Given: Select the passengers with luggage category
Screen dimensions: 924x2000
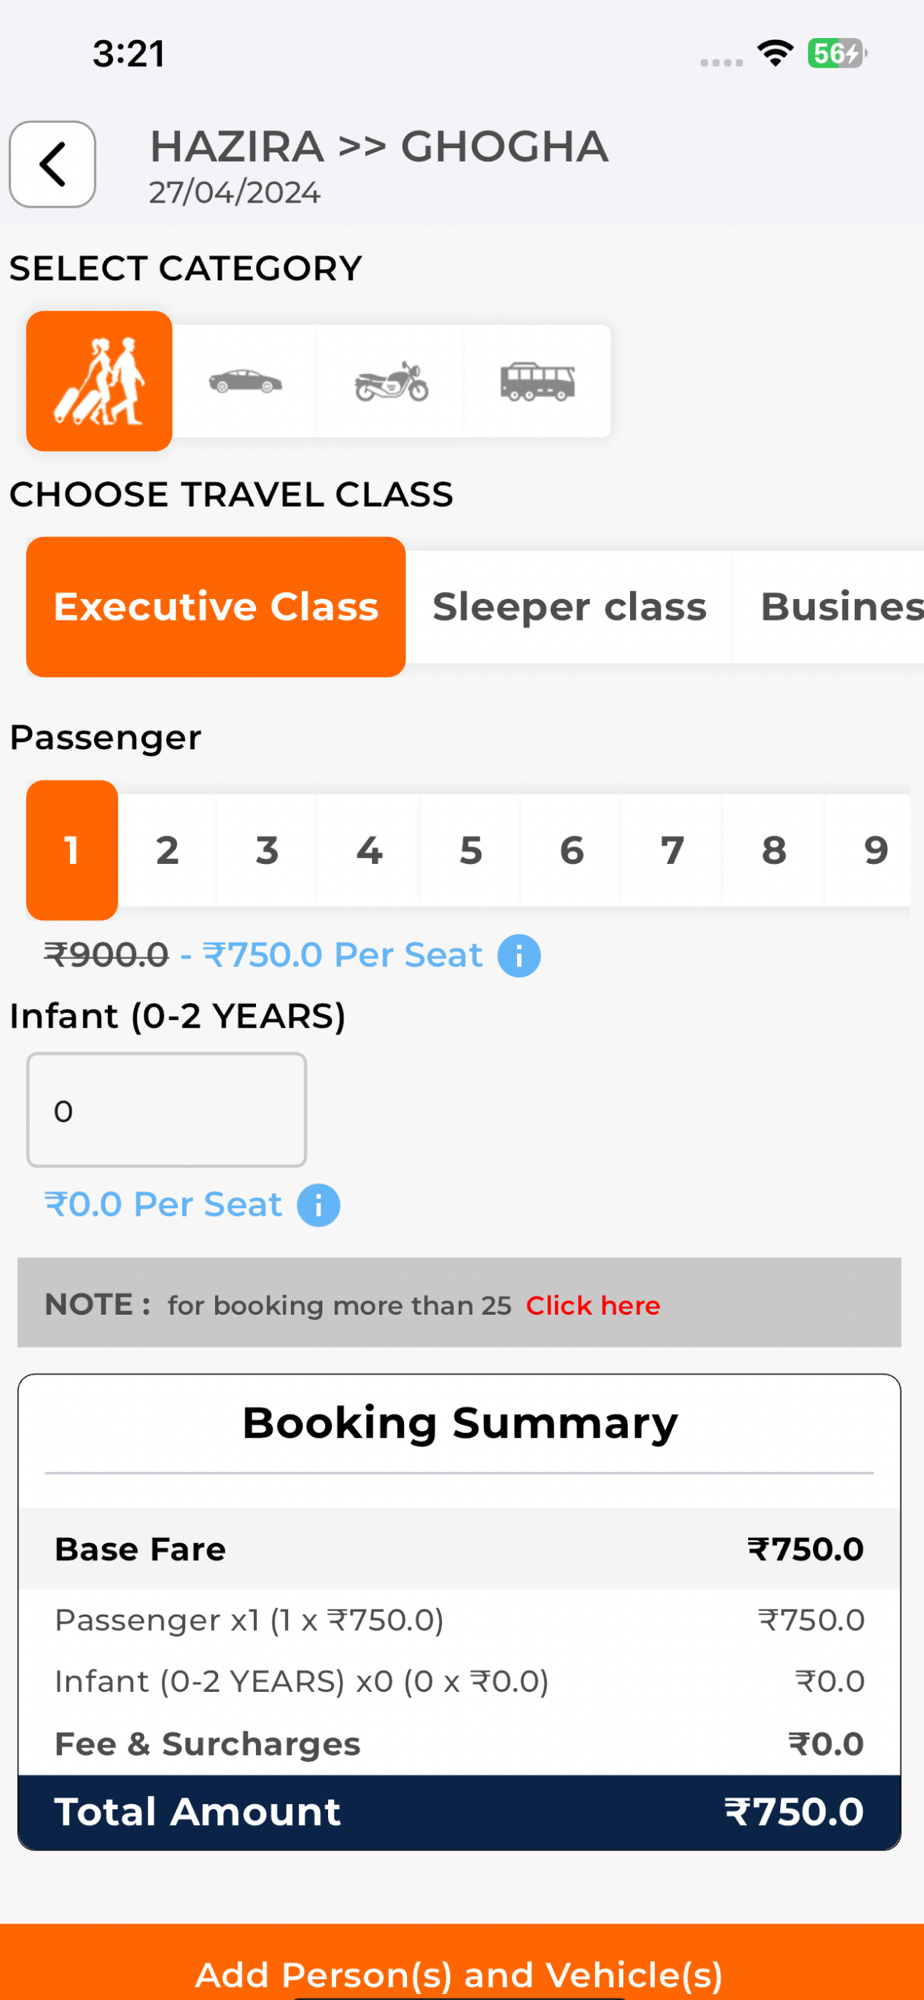Looking at the screenshot, I should point(99,381).
